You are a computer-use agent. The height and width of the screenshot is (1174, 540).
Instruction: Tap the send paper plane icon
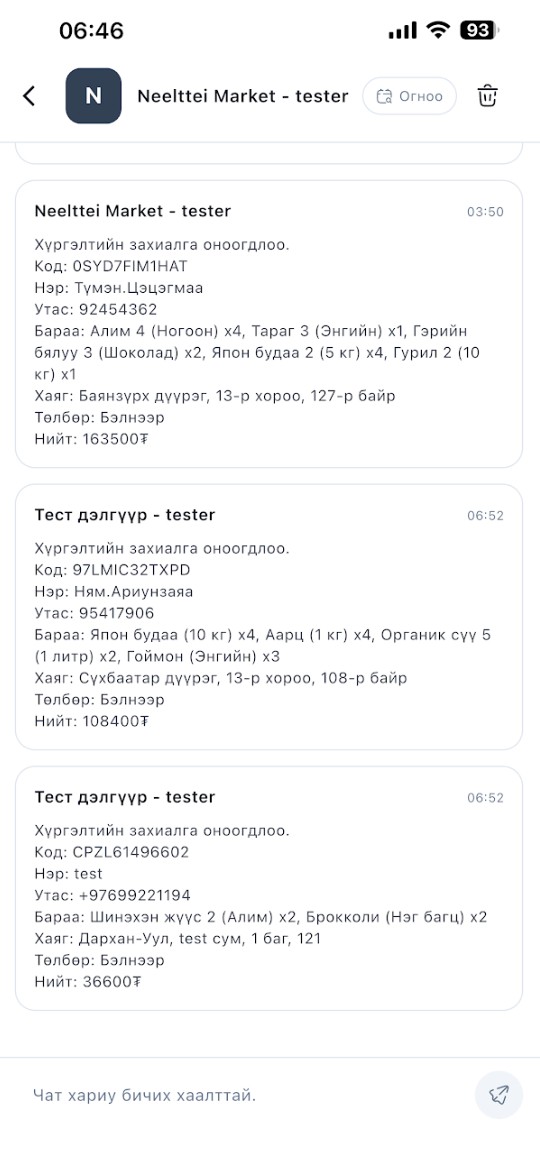click(499, 1095)
